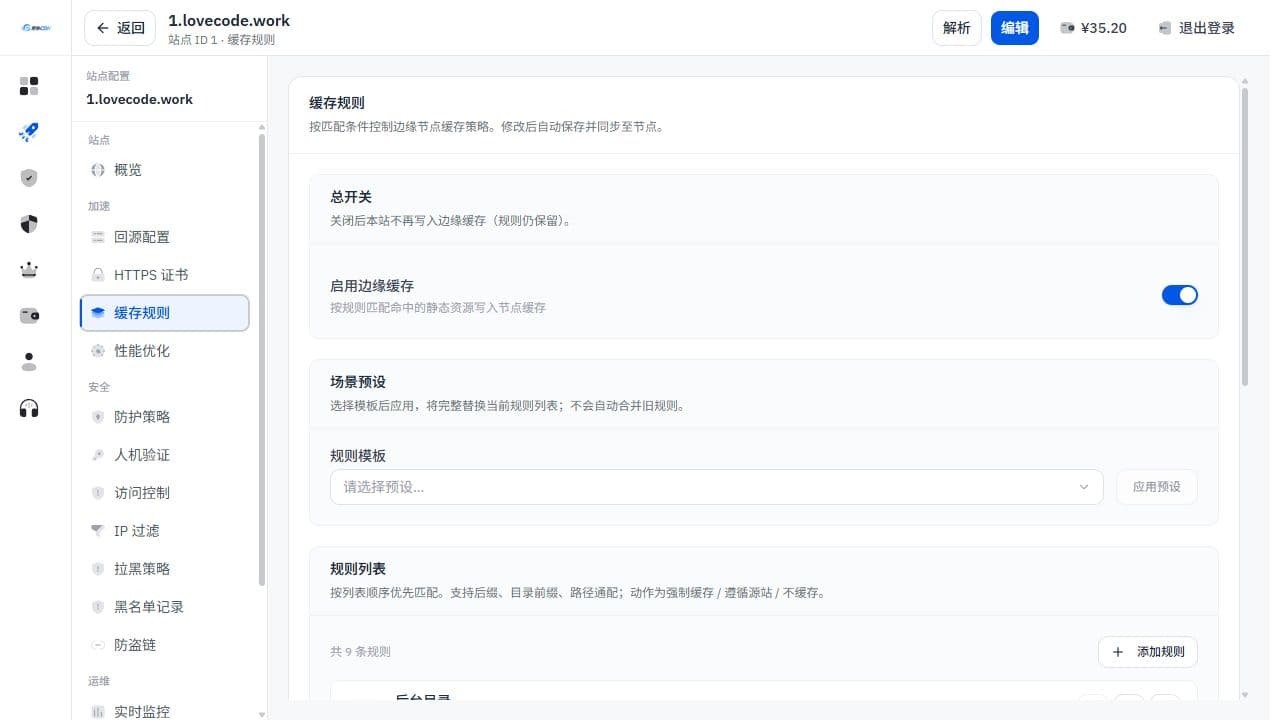Open the IP 过滤 menu item
Image resolution: width=1280 pixels, height=720 pixels.
pos(164,531)
